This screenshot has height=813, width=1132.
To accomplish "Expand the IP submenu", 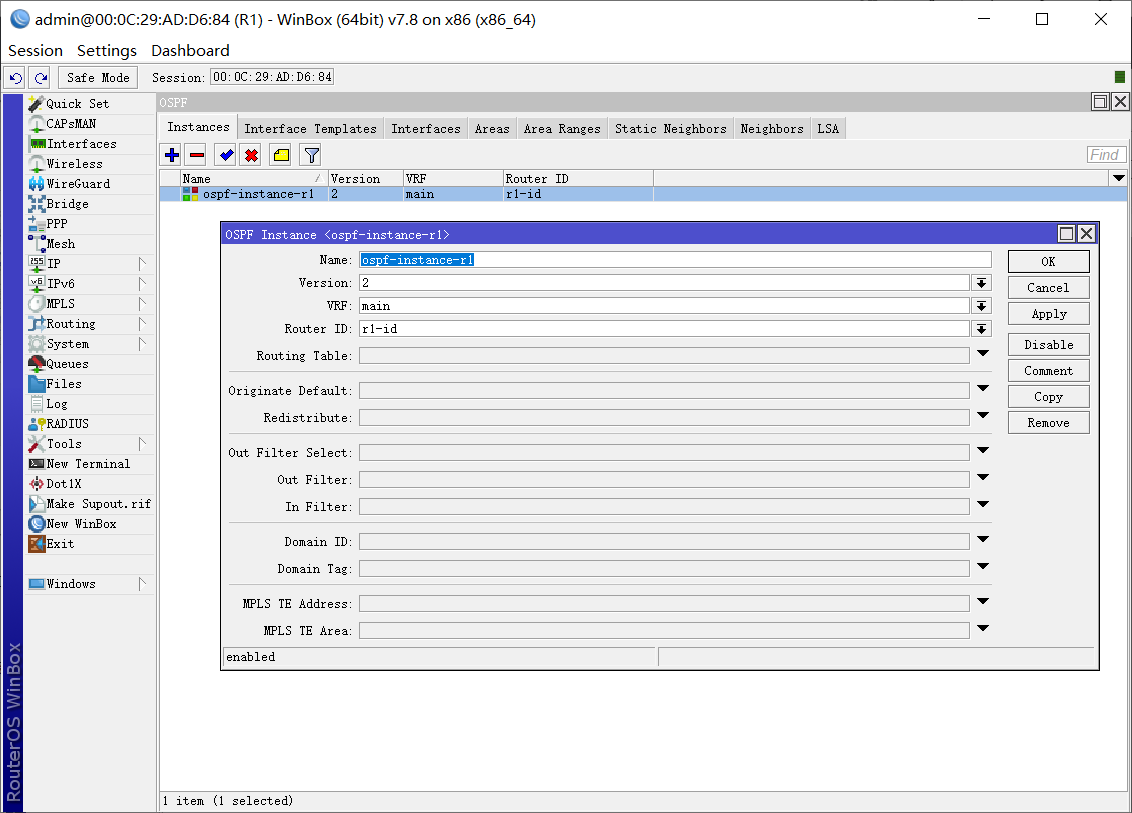I will (x=142, y=264).
